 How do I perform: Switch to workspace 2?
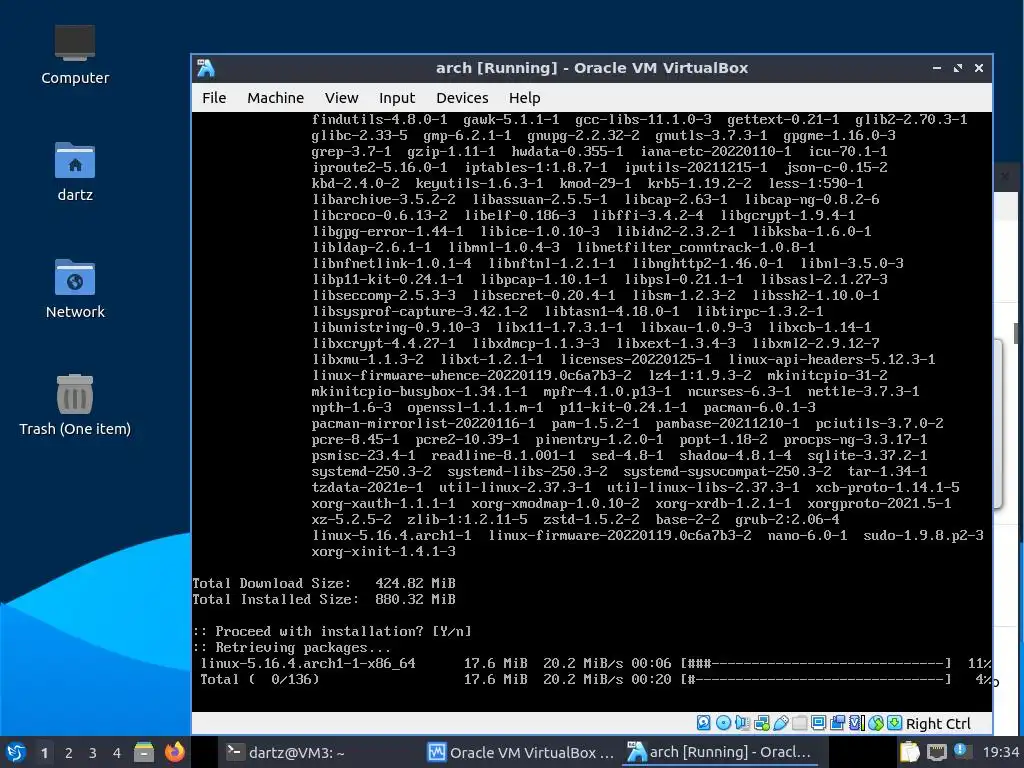point(69,753)
